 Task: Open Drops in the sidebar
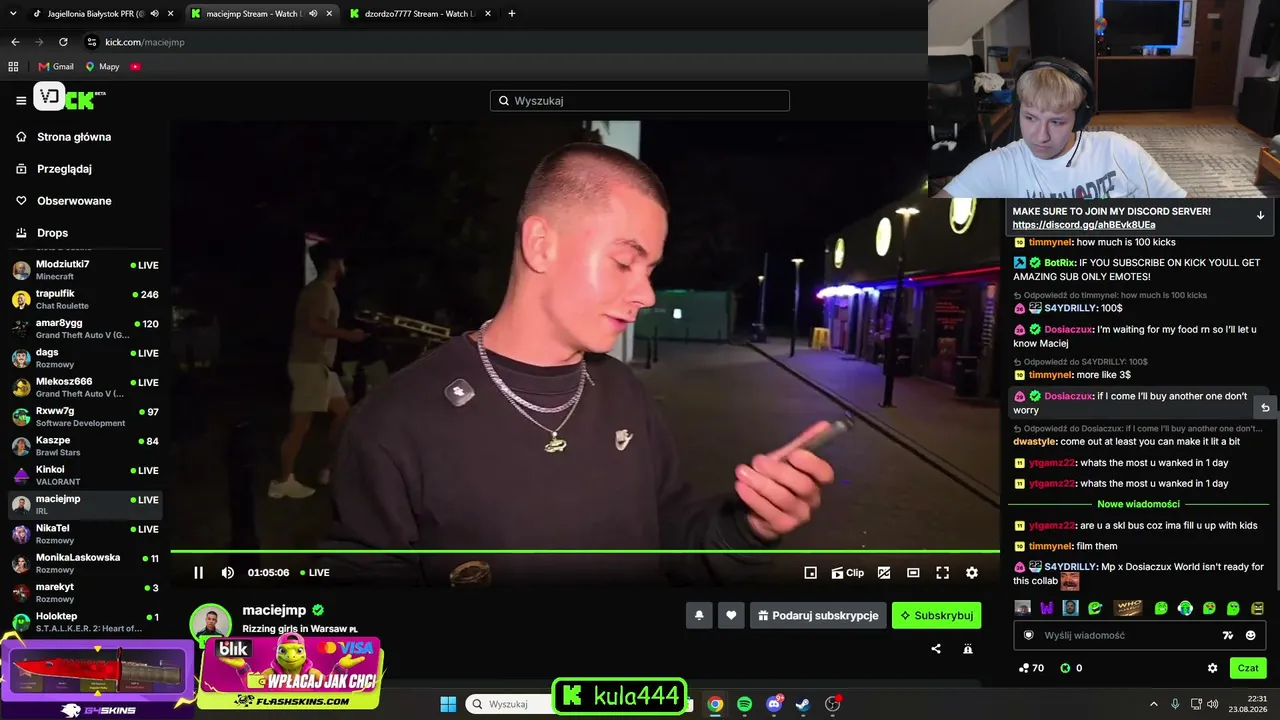(x=52, y=233)
